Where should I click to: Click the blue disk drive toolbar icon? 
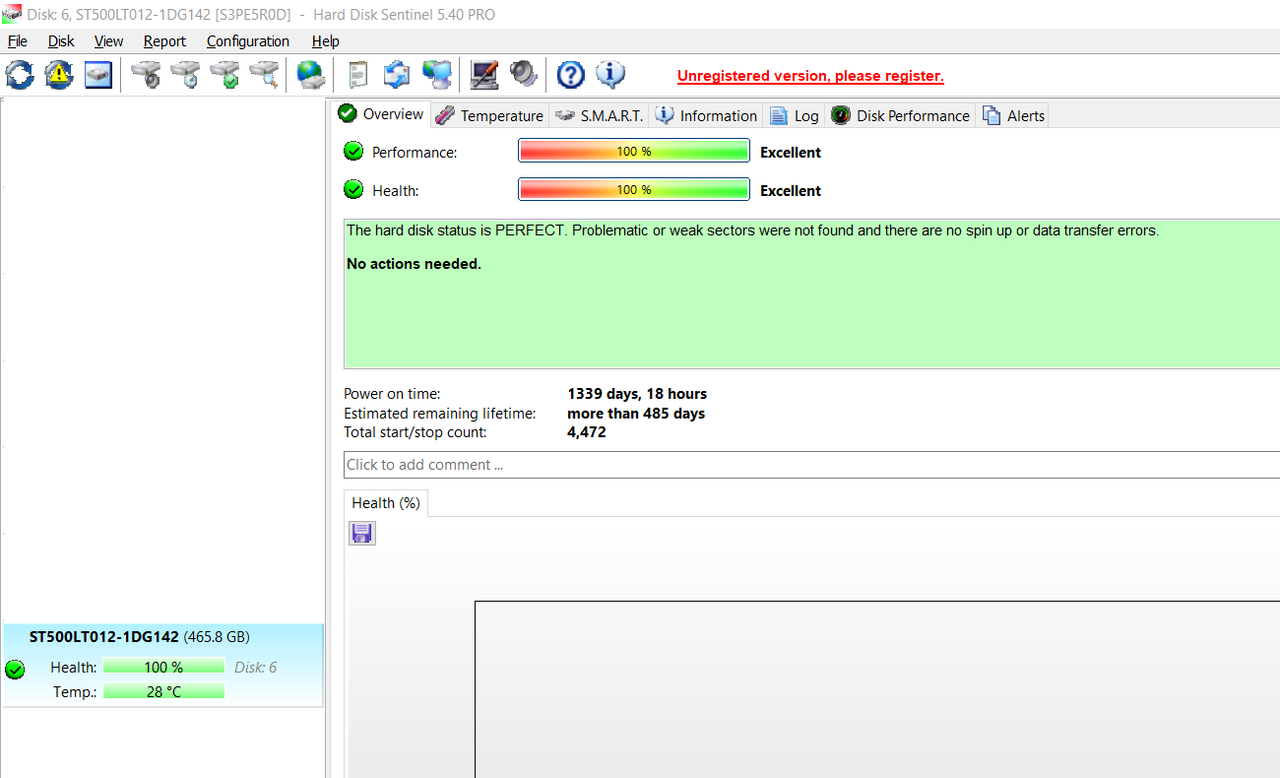(x=98, y=74)
